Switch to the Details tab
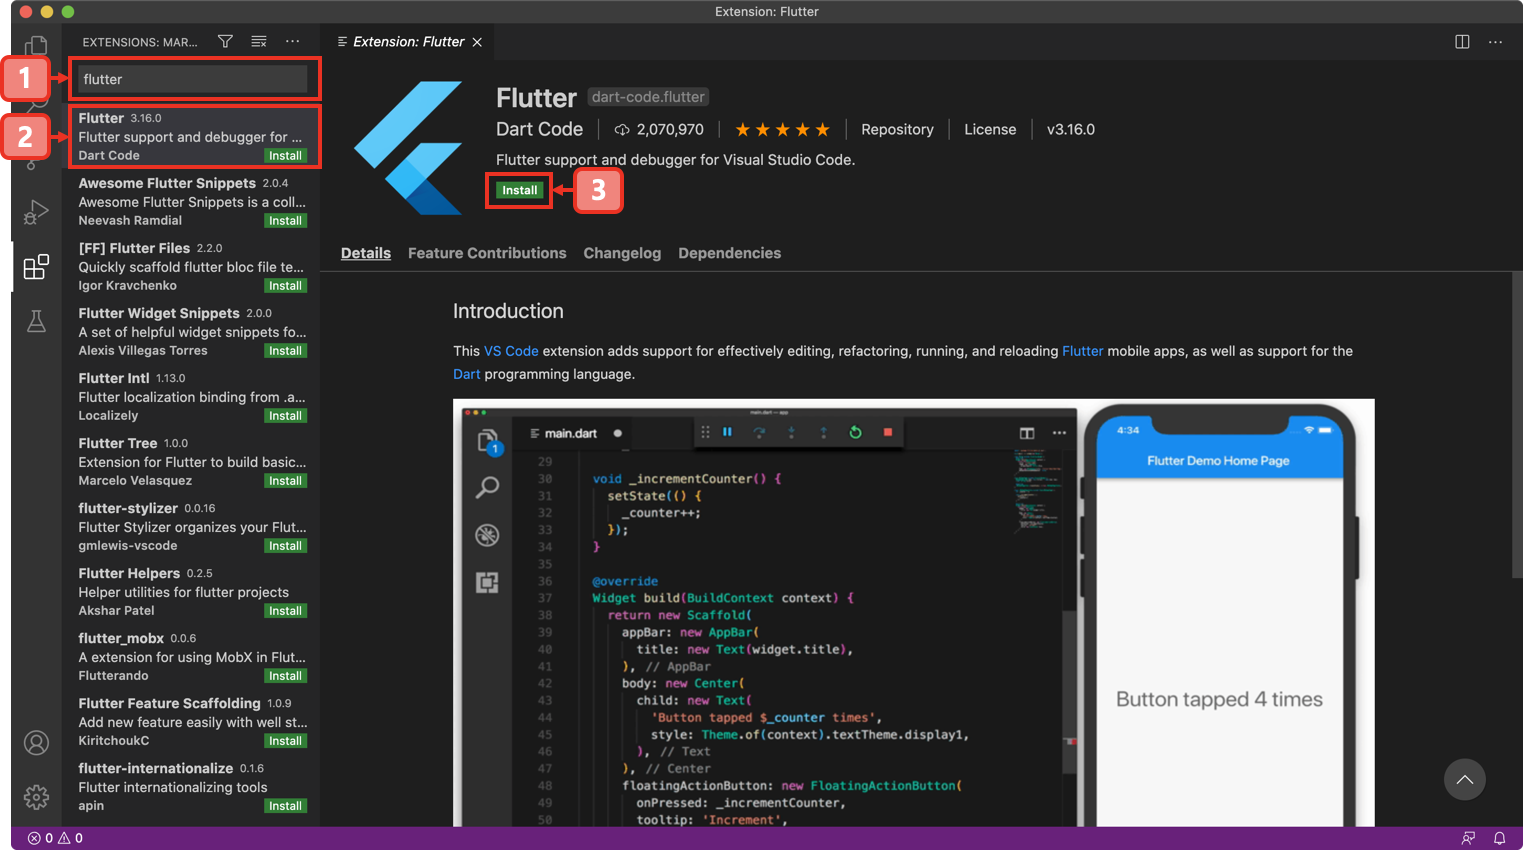 (366, 253)
